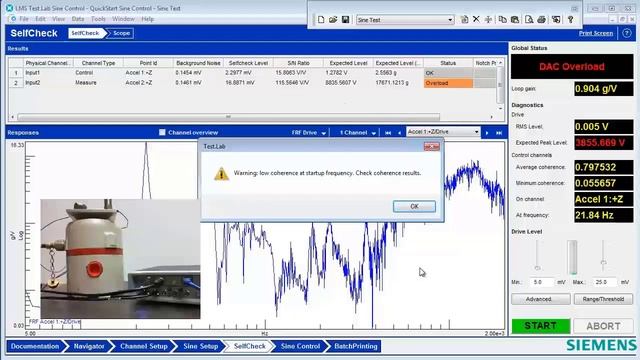The width and height of the screenshot is (640, 360).
Task: Click the orange Overload status cell
Action: coord(448,83)
